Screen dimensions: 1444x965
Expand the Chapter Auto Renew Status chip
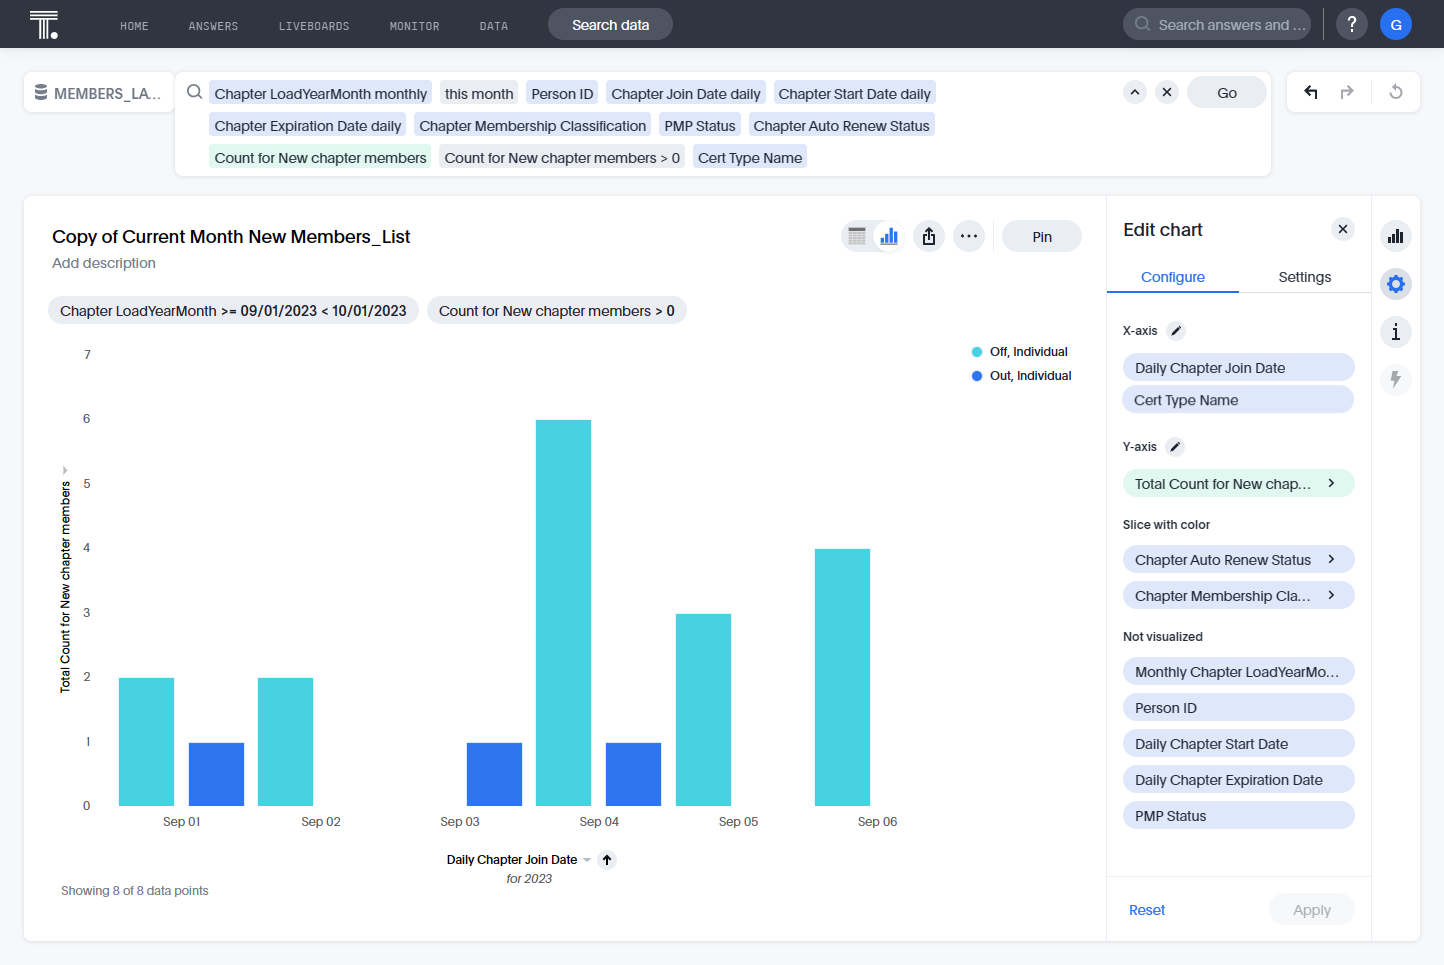pyautogui.click(x=1331, y=559)
